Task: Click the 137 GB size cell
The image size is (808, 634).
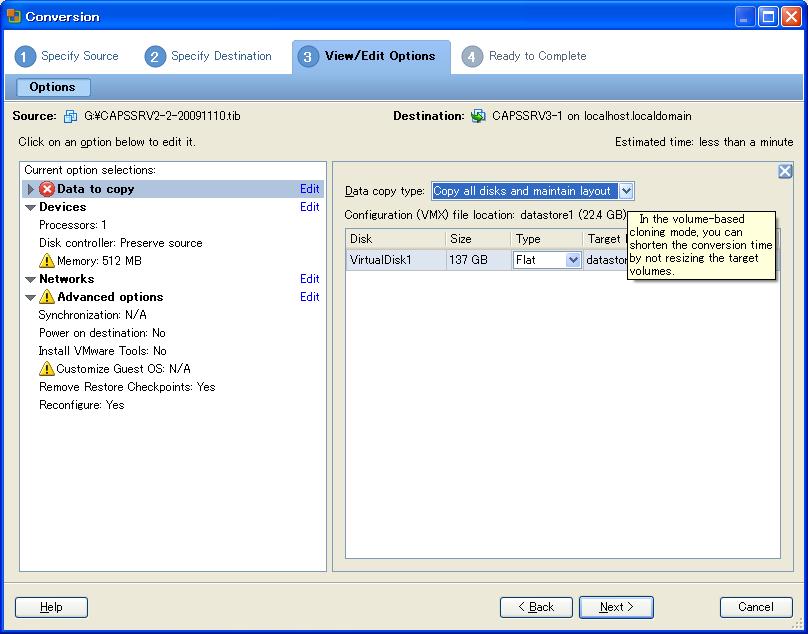Action: [x=479, y=260]
